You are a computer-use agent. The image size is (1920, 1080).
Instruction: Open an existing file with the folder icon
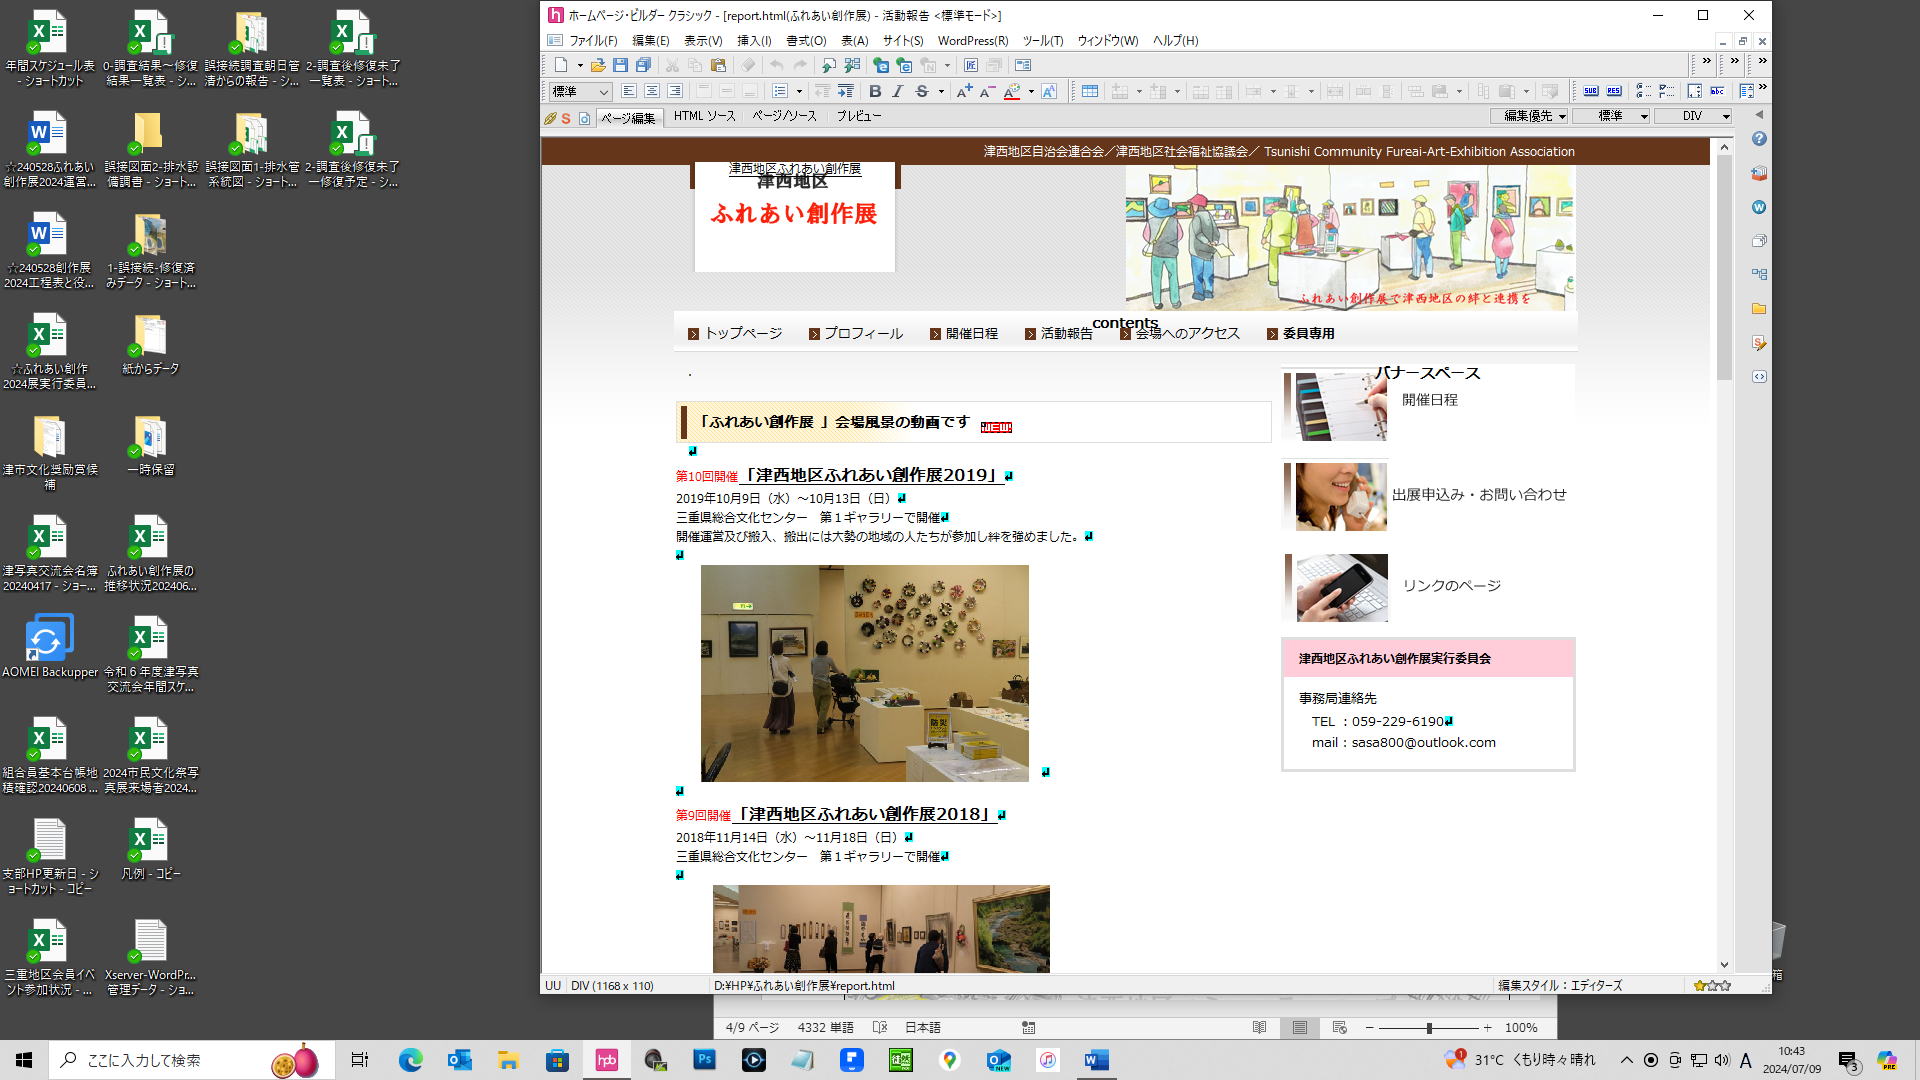(x=597, y=65)
